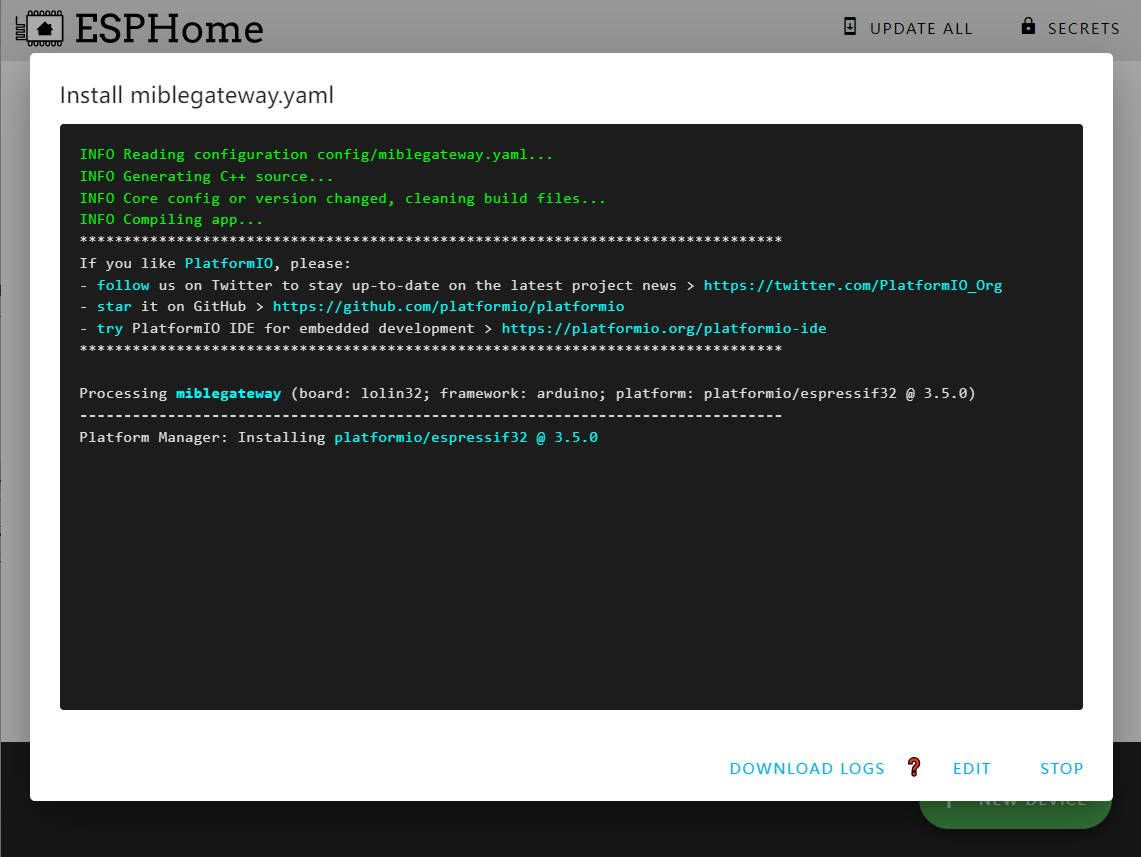Click the word "star" in the GitHub line
The width and height of the screenshot is (1141, 857).
(x=114, y=306)
